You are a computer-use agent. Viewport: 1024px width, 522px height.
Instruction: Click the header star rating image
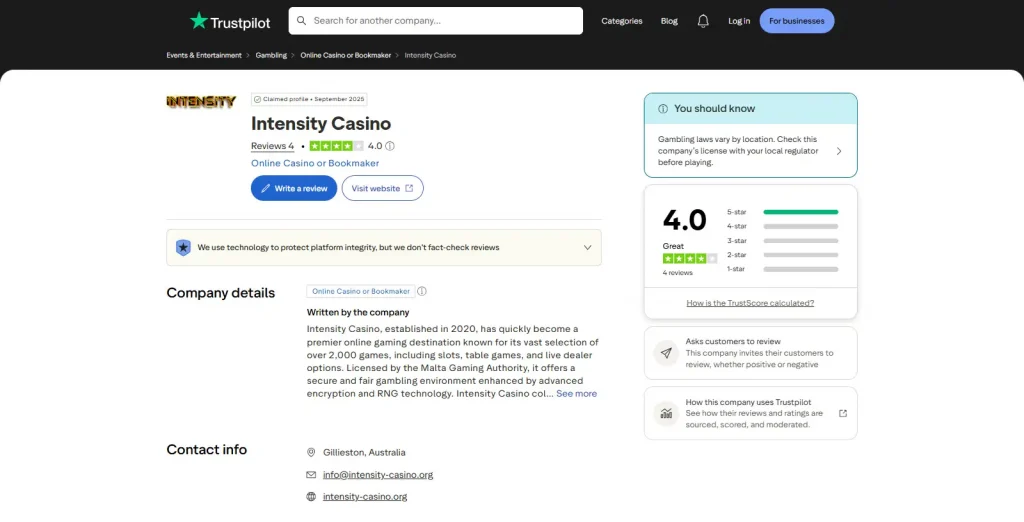pyautogui.click(x=336, y=146)
